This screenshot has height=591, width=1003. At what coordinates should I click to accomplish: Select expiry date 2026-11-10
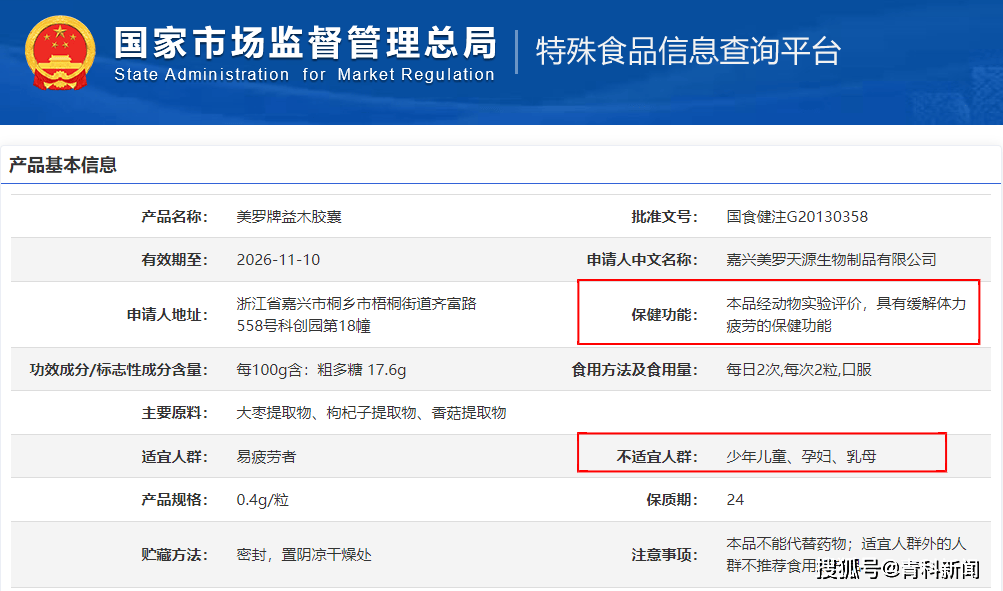(x=278, y=260)
